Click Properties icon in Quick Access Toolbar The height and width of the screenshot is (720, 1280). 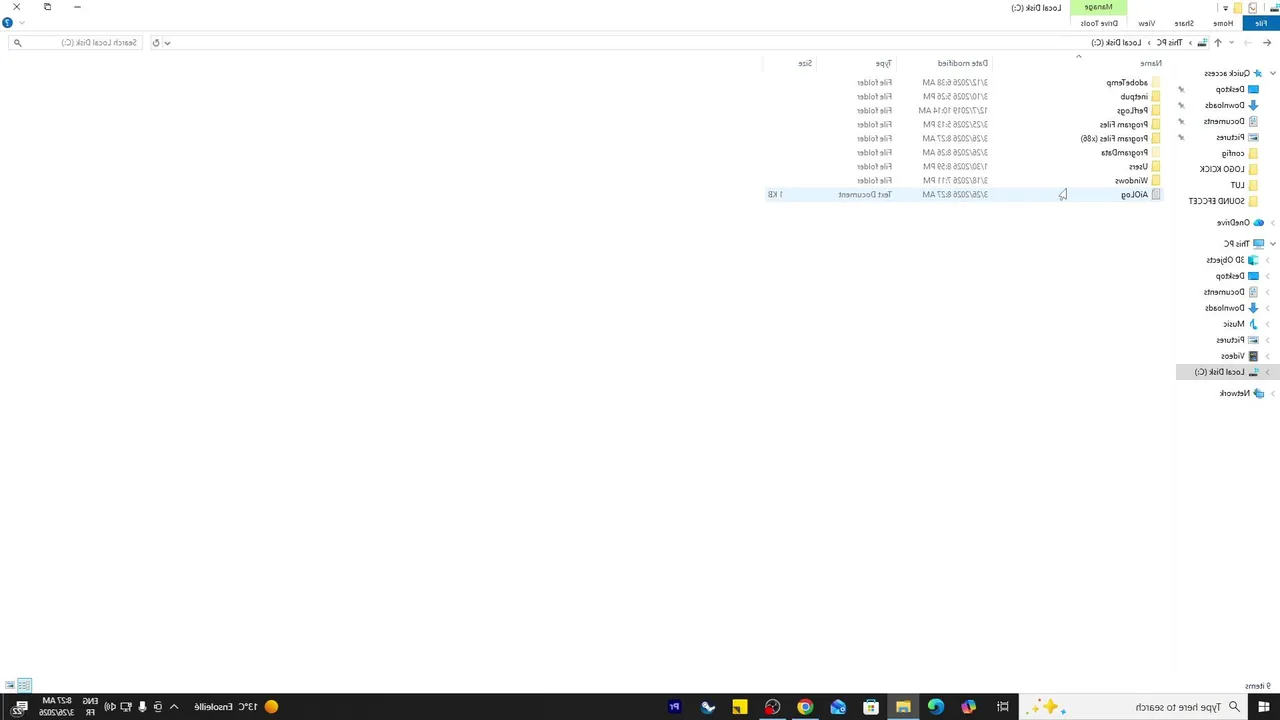click(1252, 7)
